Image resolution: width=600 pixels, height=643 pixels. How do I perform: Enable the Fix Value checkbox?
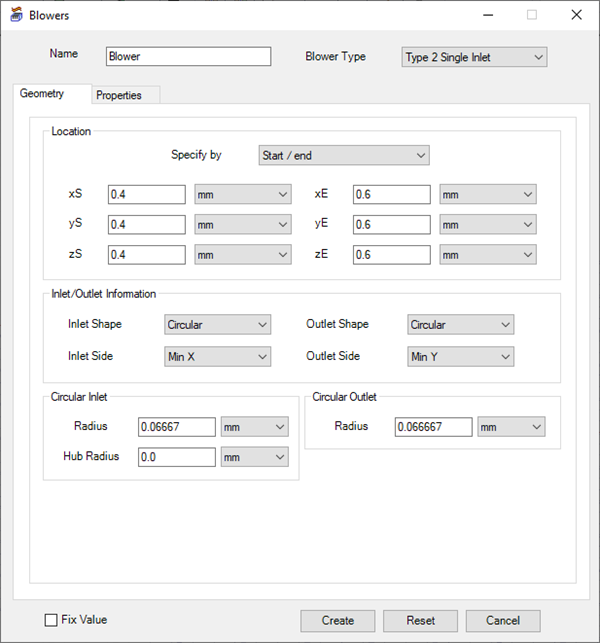coord(51,620)
